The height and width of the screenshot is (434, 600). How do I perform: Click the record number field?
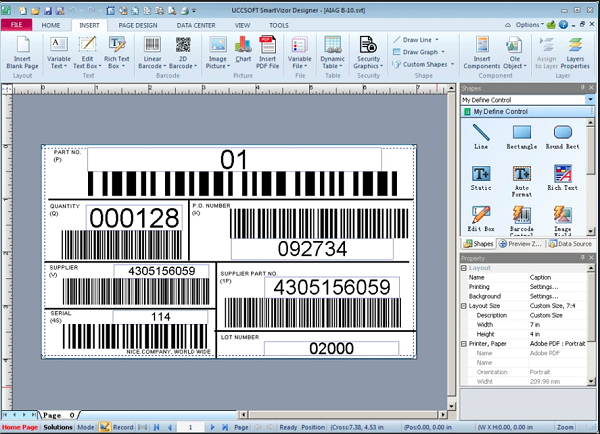[191, 427]
